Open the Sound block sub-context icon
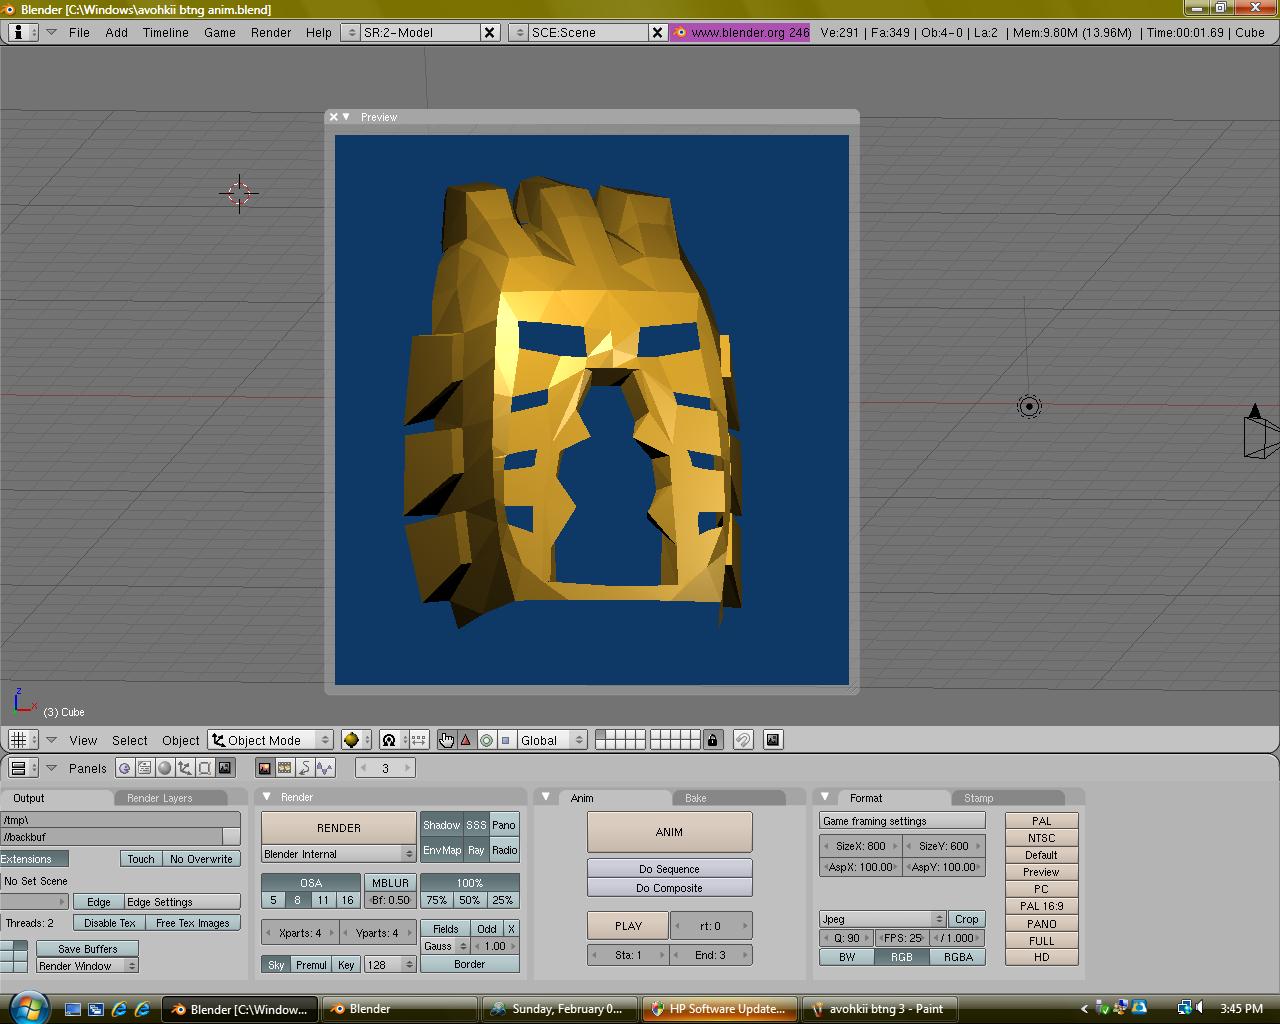The image size is (1280, 1024). (325, 768)
